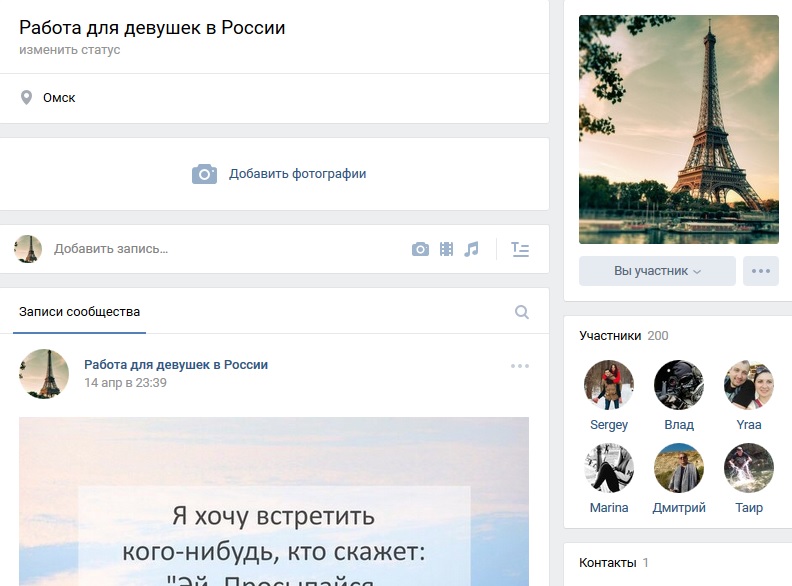The height and width of the screenshot is (586, 792).
Task: Click изменить статус link
Action: 70,50
